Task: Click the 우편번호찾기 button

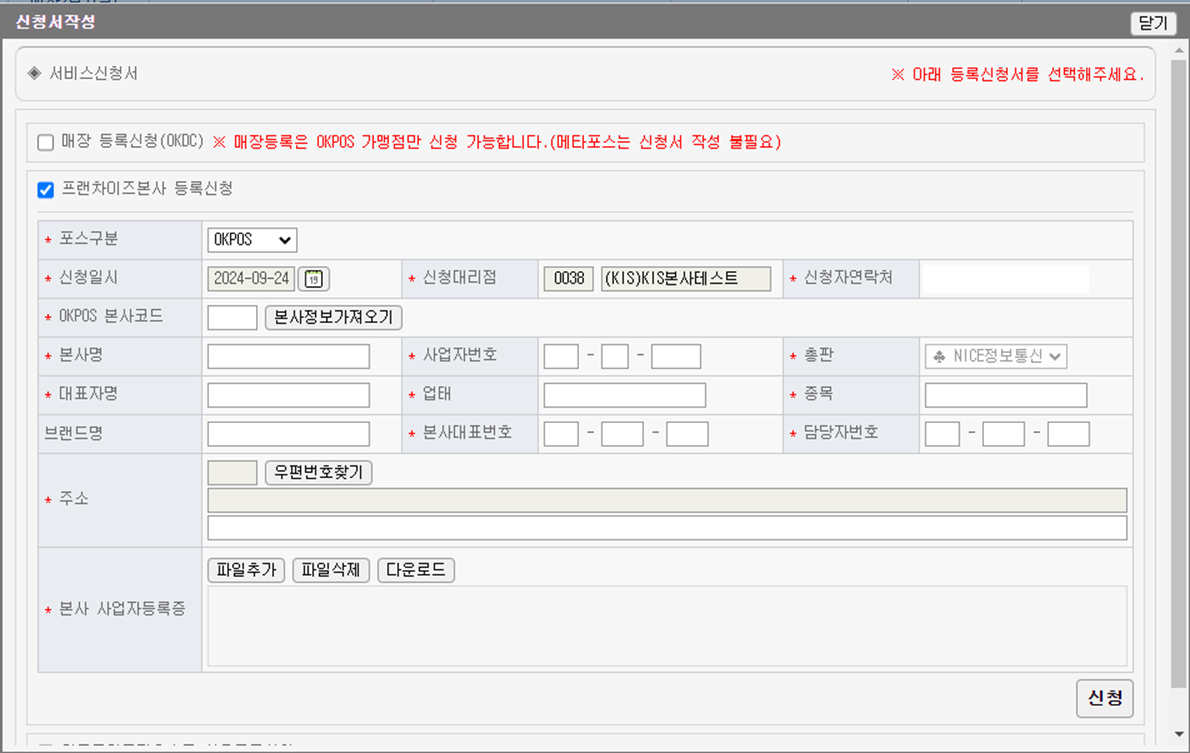Action: 318,473
